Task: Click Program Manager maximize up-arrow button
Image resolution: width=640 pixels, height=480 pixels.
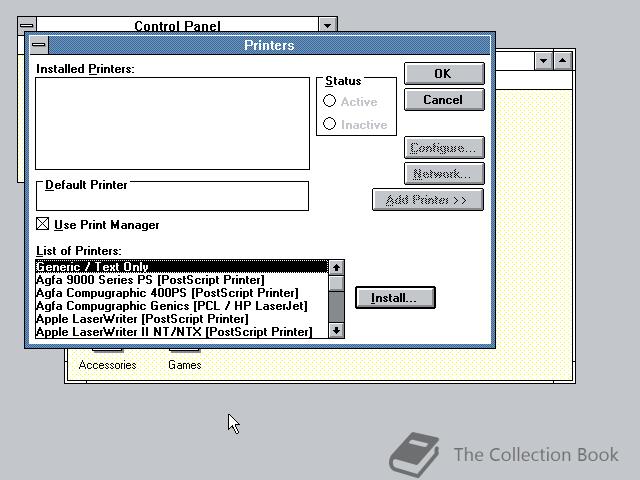Action: 563,61
